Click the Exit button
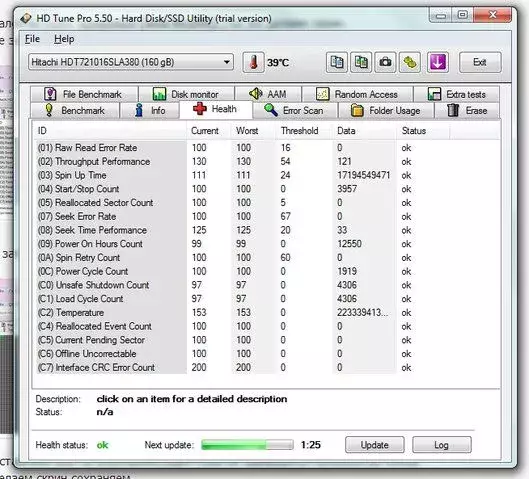 (480, 62)
